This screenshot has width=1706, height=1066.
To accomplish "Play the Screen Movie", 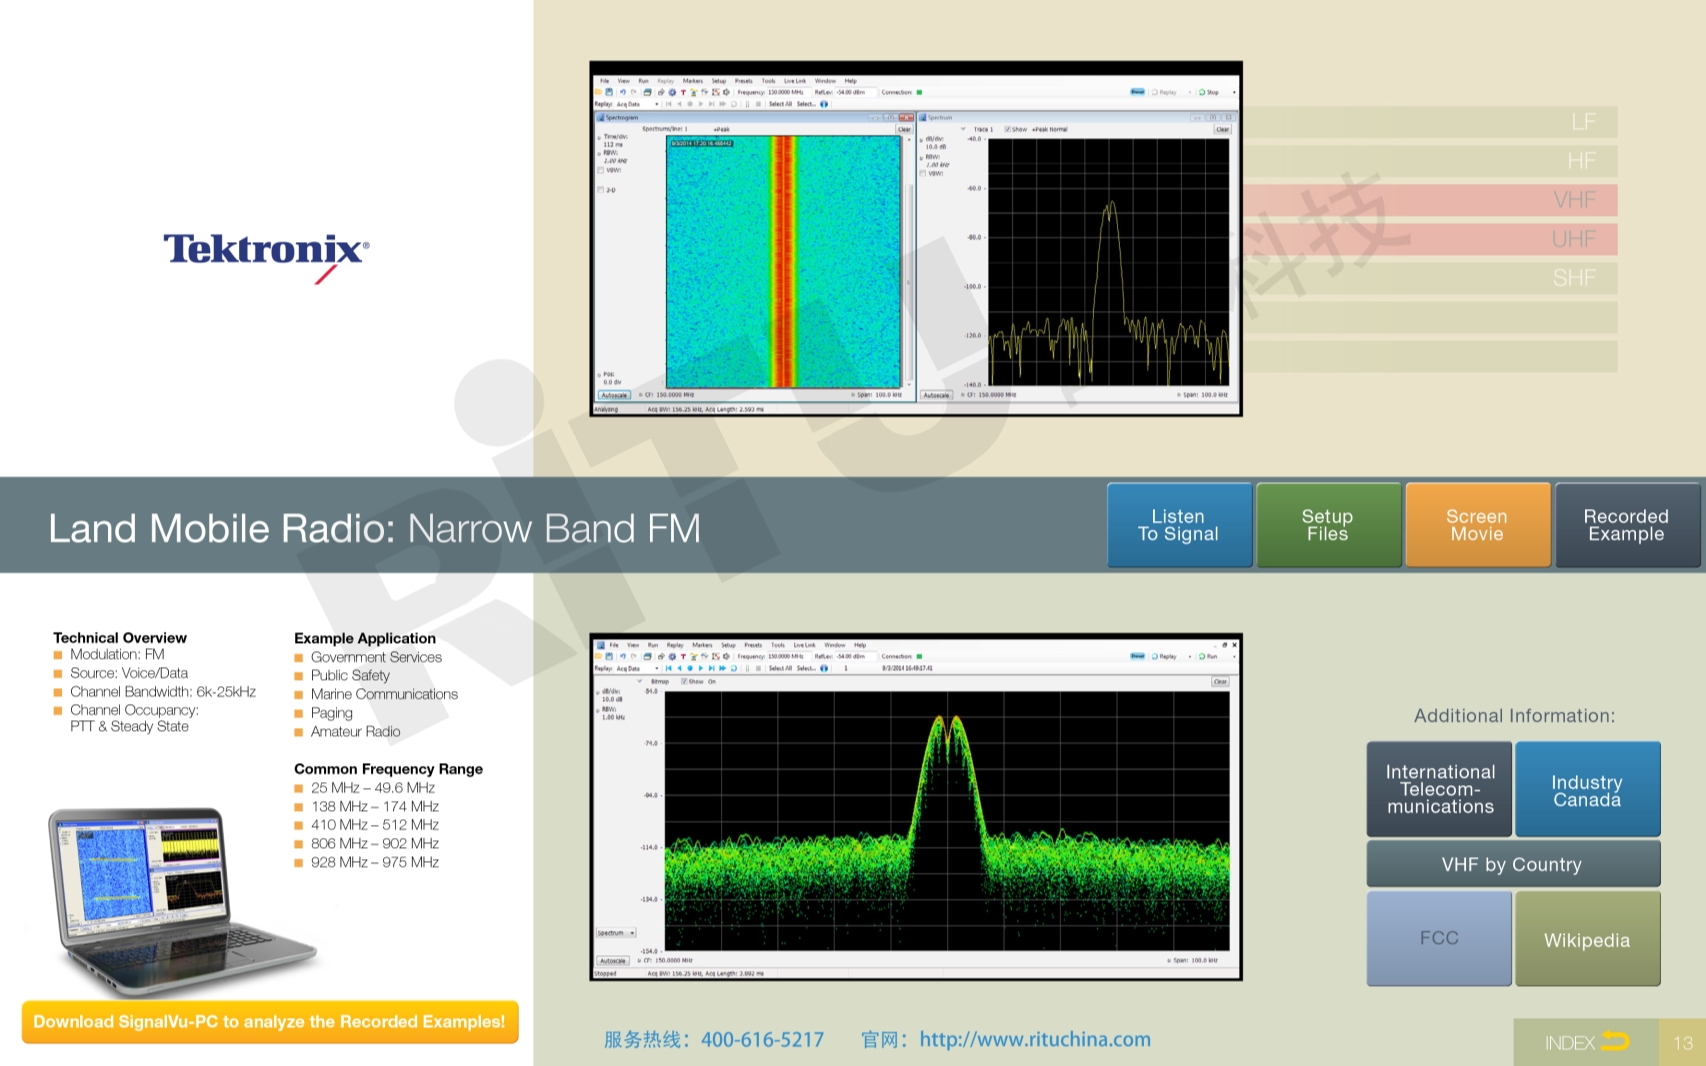I will 1476,525.
